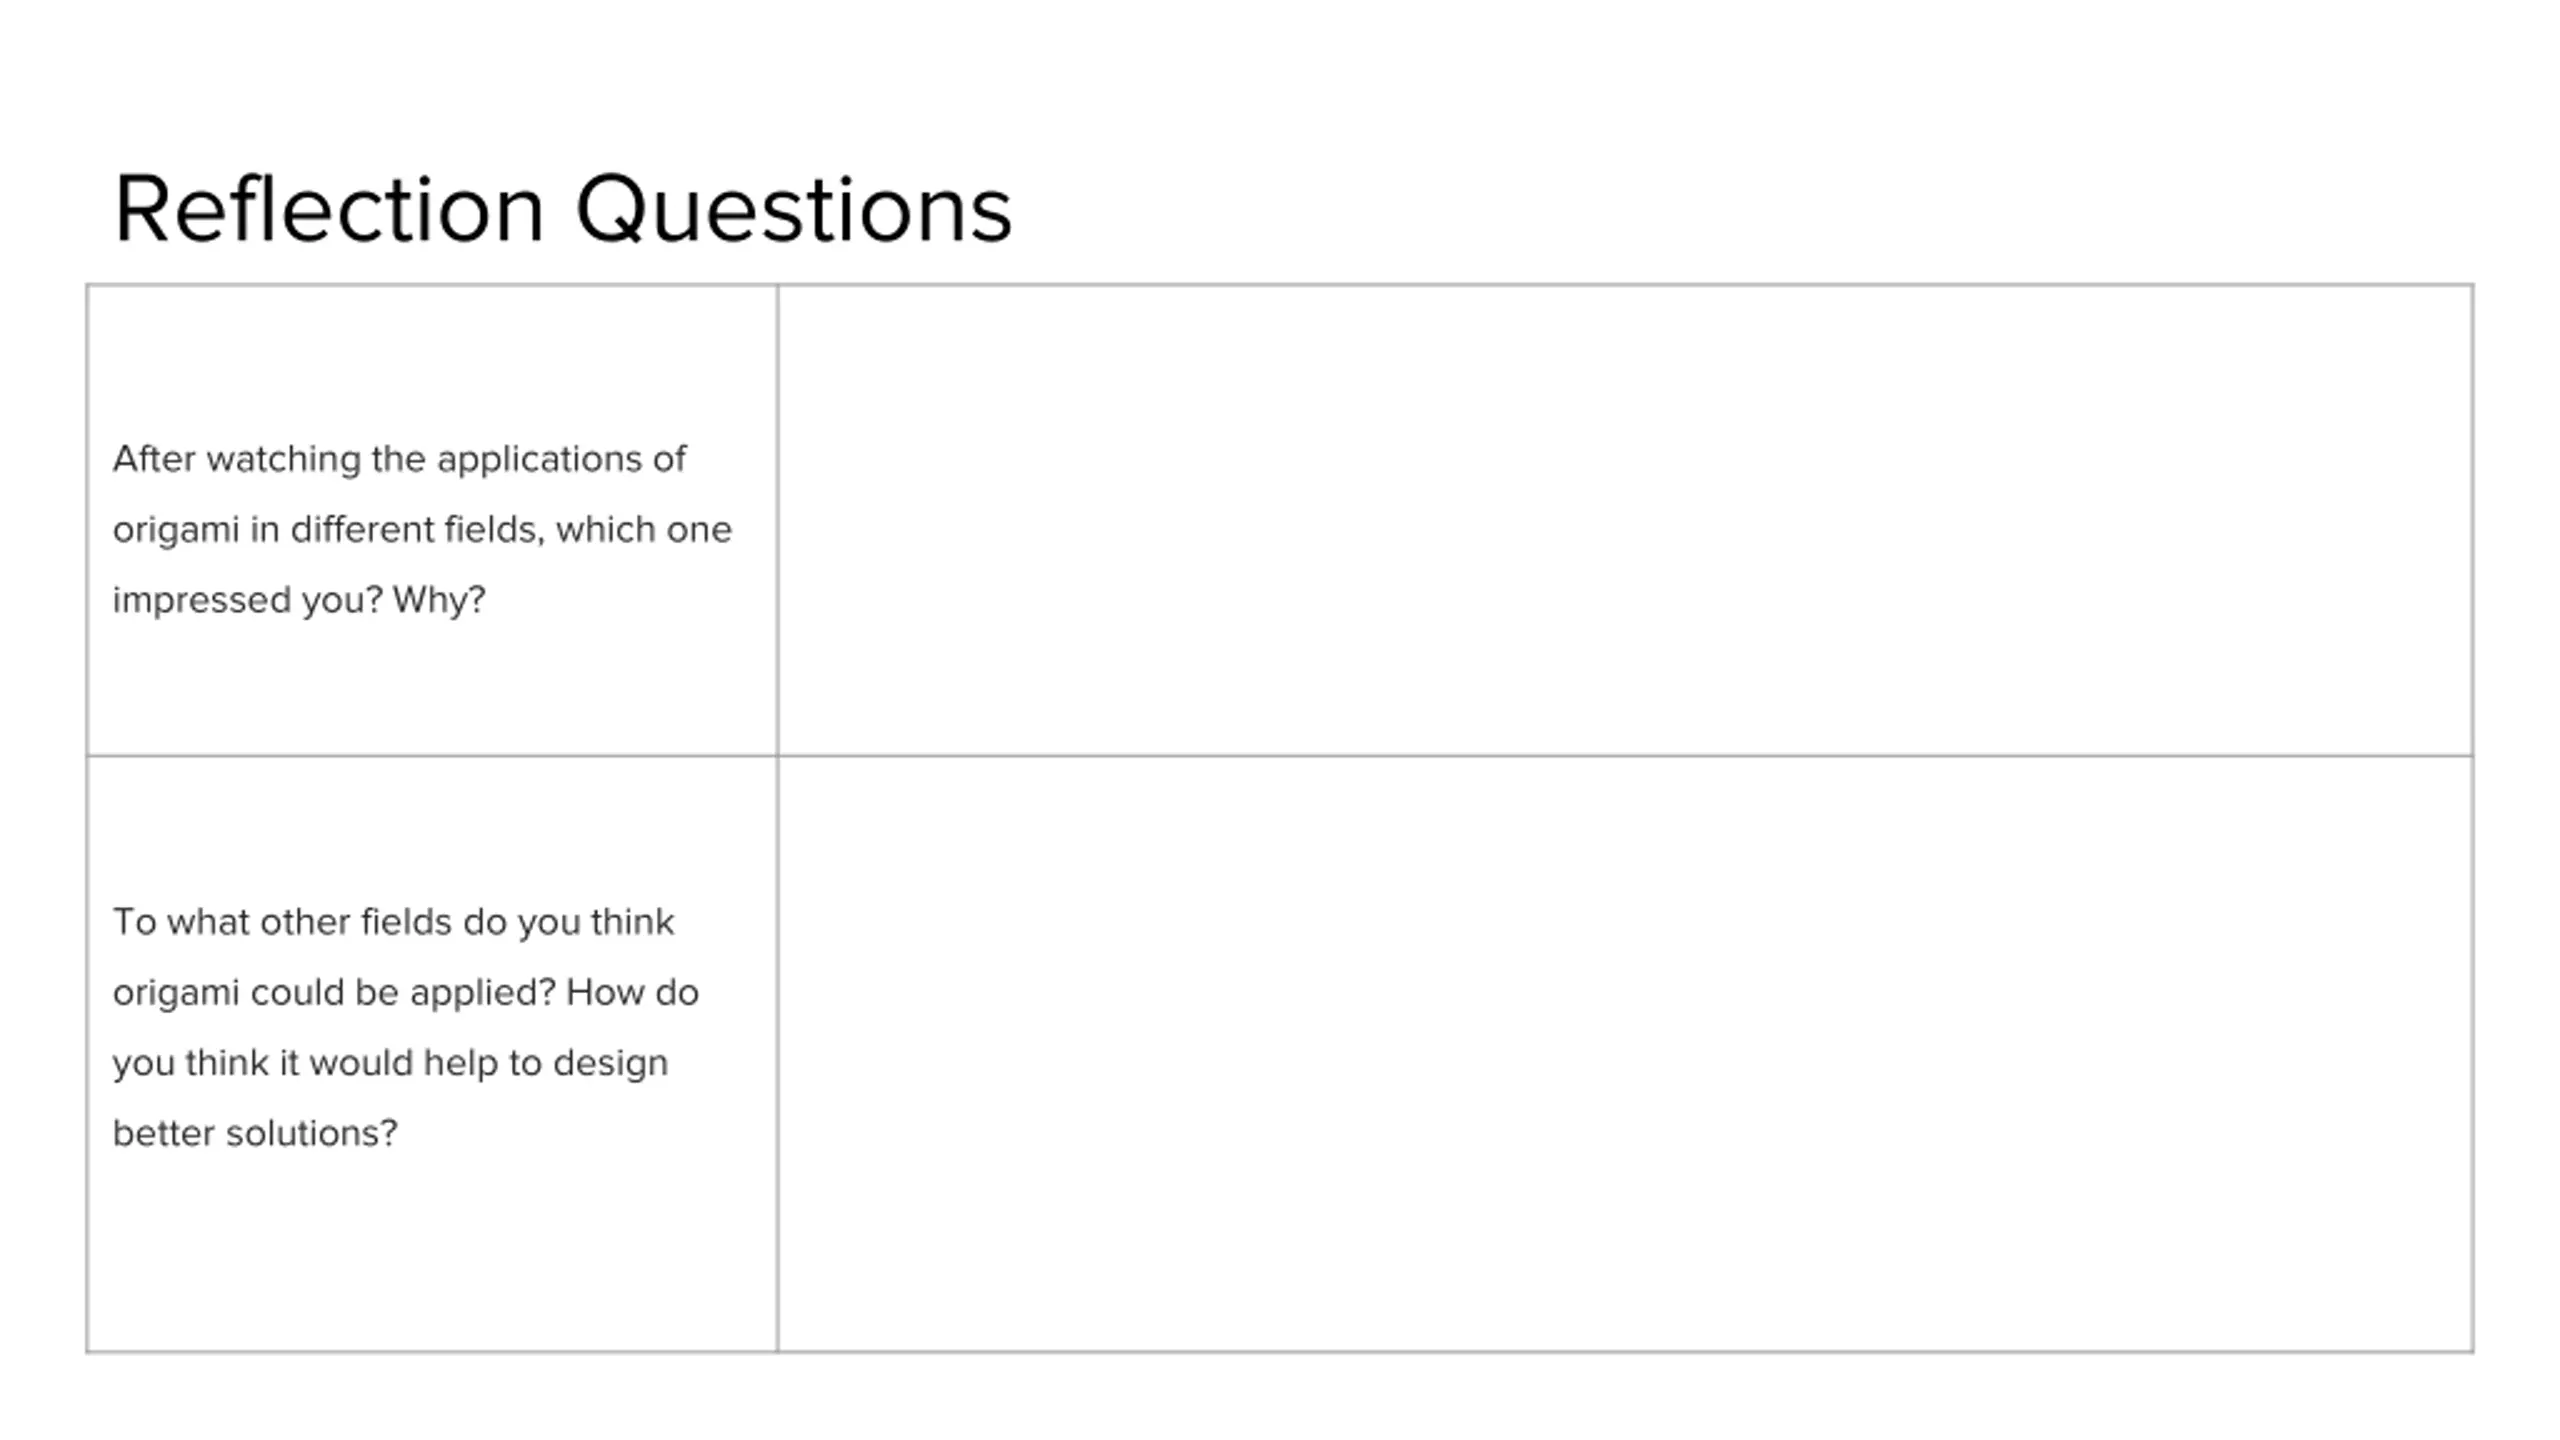Click the line "origami could be applied? How do"
2560x1440 pixels.
[405, 993]
